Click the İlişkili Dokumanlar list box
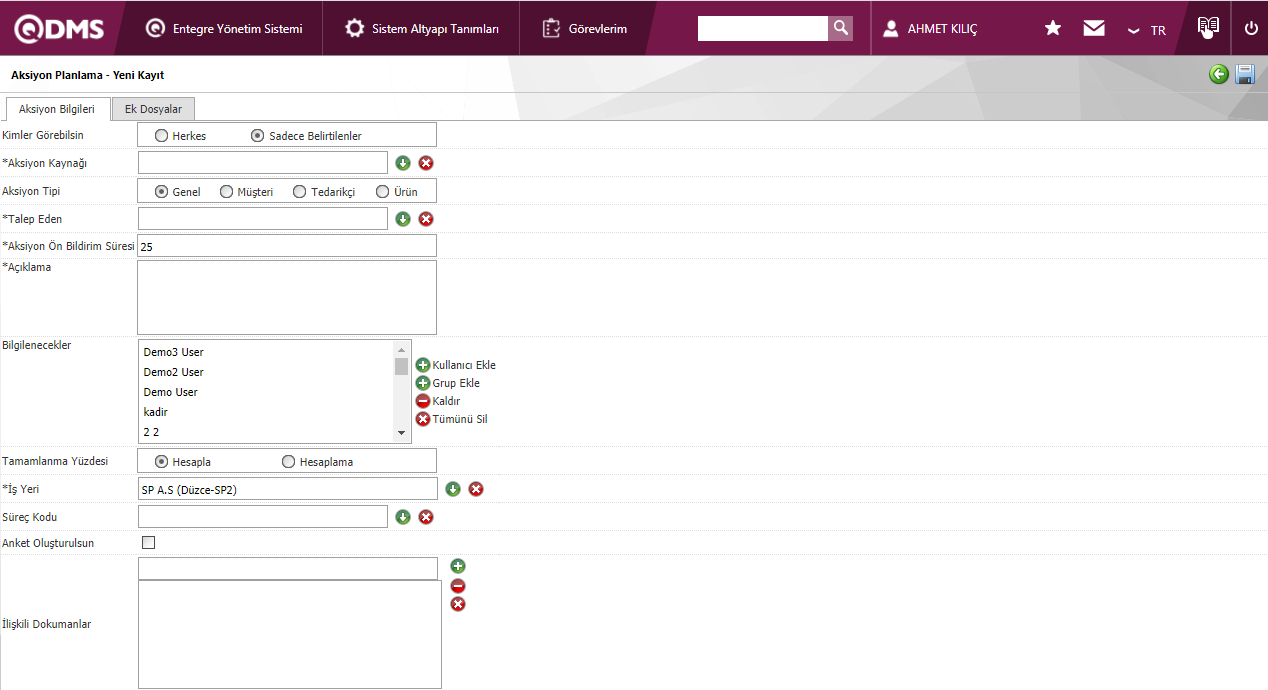This screenshot has width=1268, height=690. click(x=290, y=634)
